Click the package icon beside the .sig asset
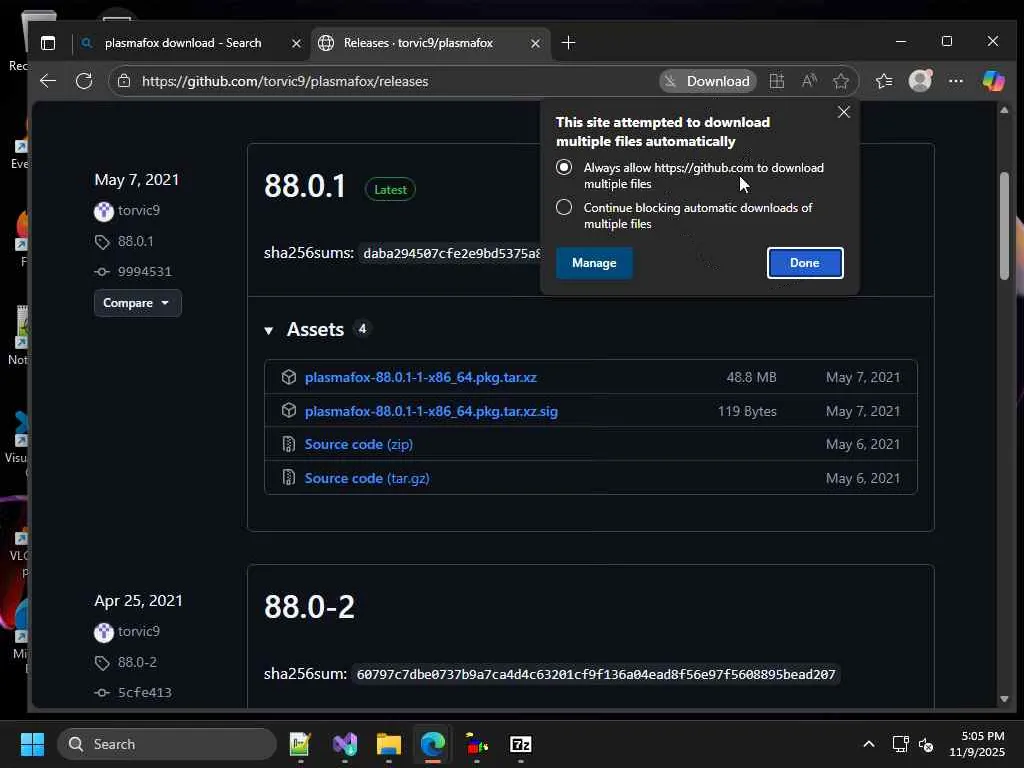This screenshot has height=768, width=1024. coord(289,410)
